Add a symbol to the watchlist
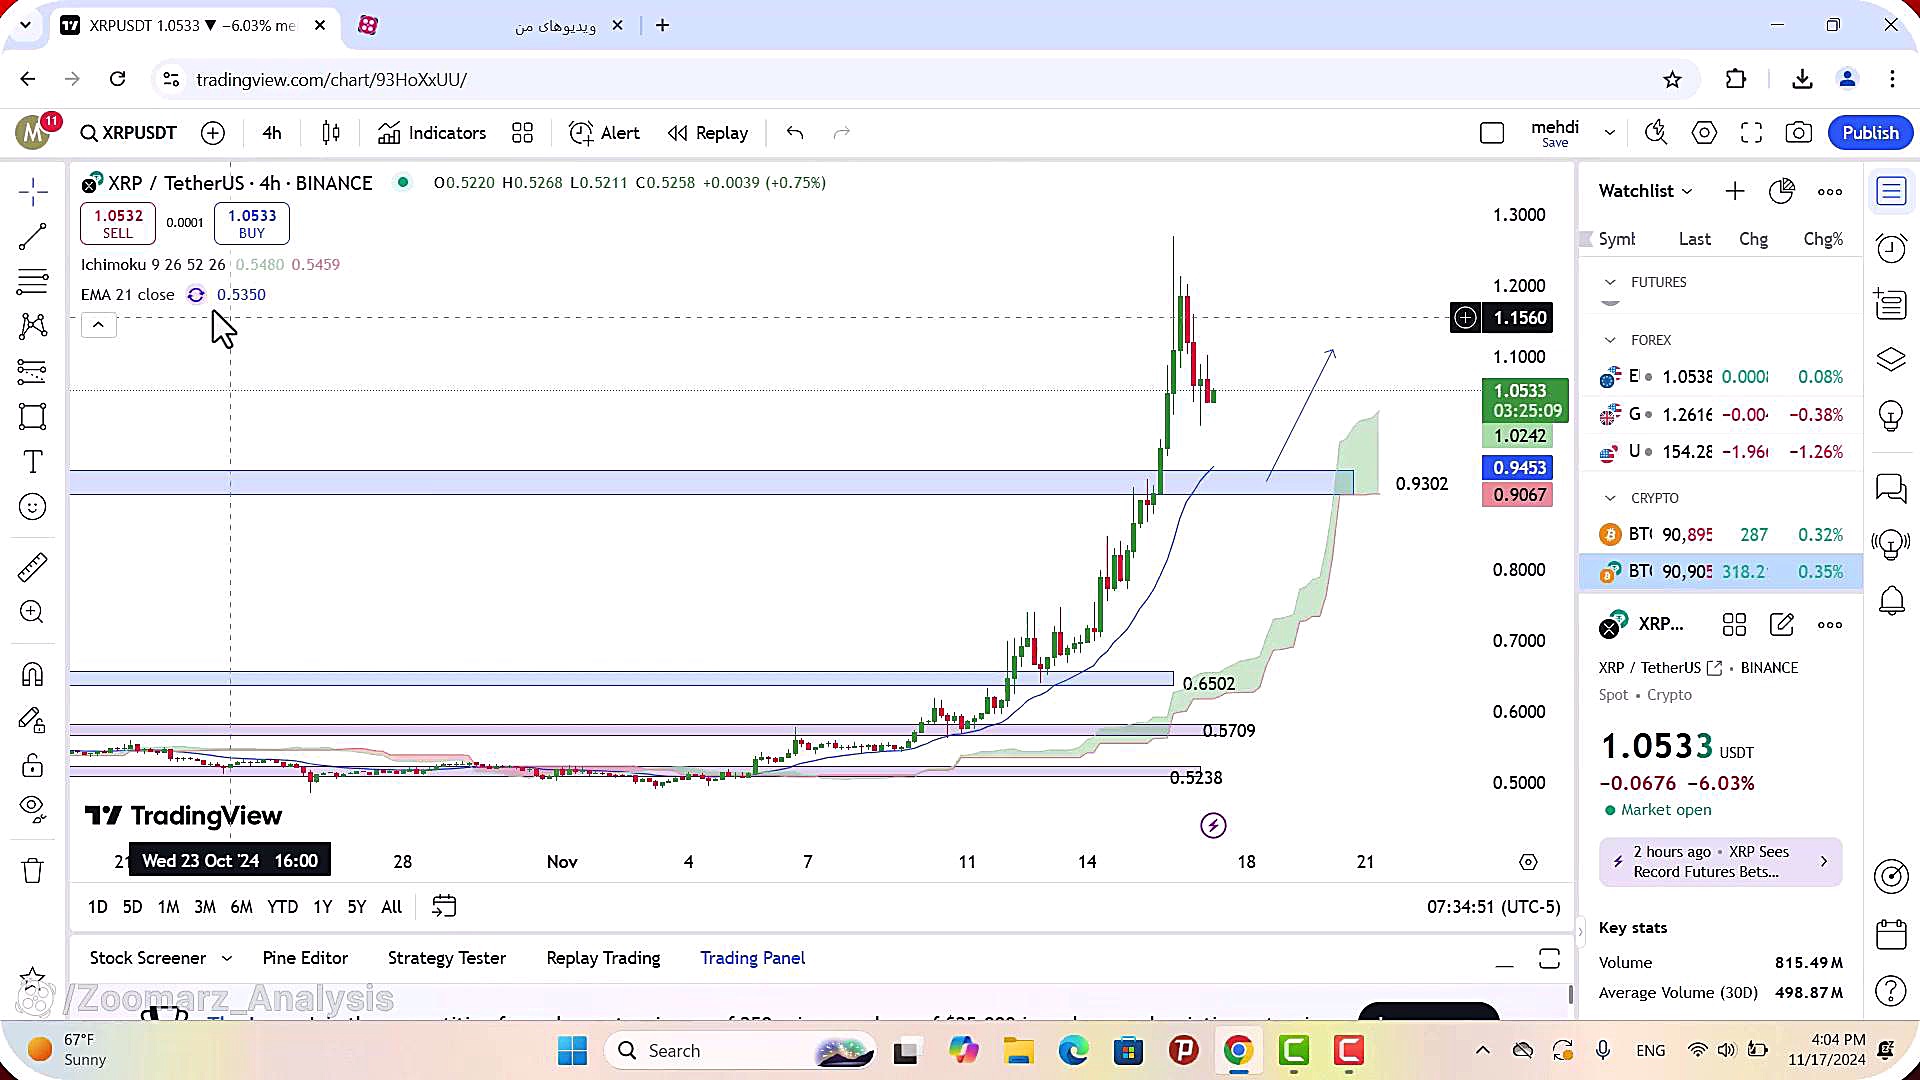This screenshot has width=1920, height=1080. (1735, 191)
